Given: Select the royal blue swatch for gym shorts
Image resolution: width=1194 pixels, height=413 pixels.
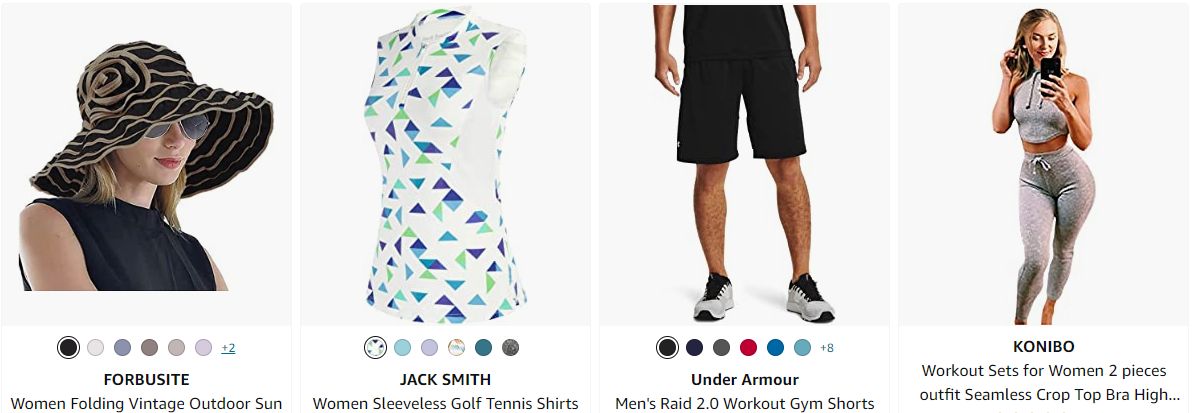Looking at the screenshot, I should click(x=775, y=347).
